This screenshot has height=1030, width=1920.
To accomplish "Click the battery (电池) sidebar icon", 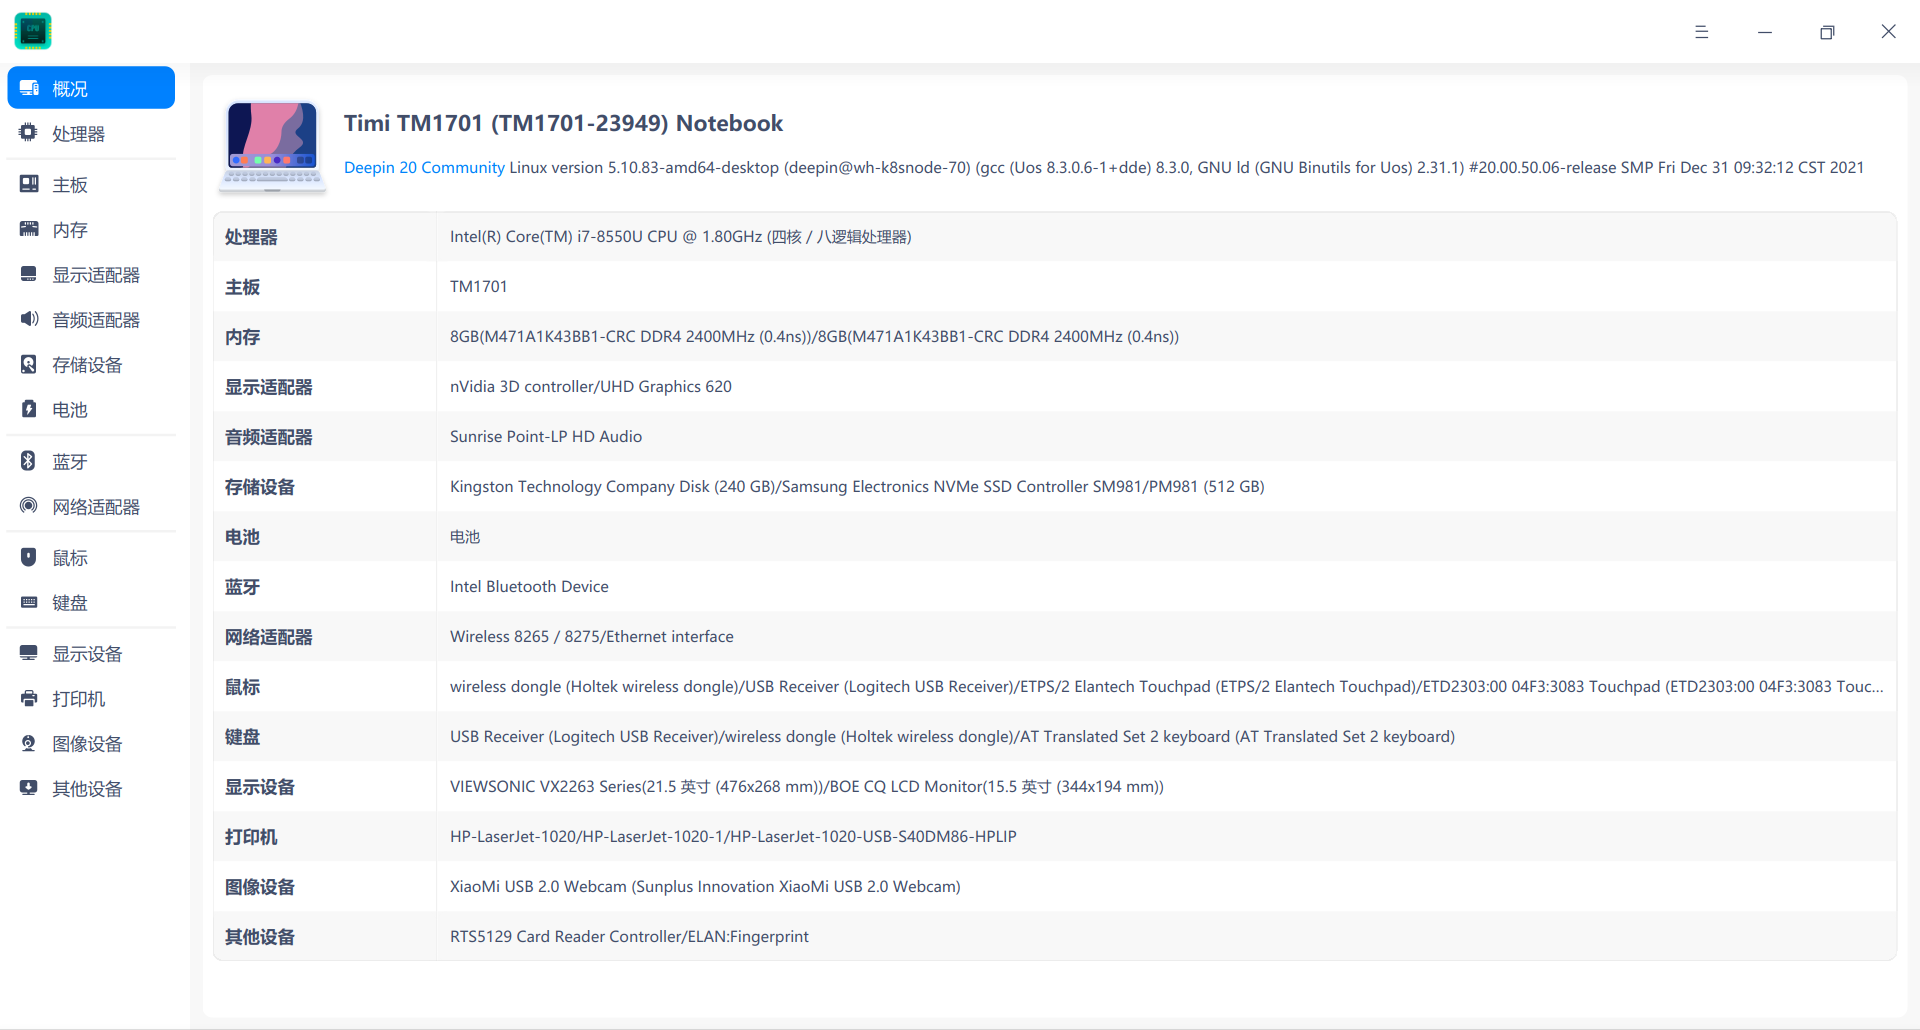I will 29,409.
